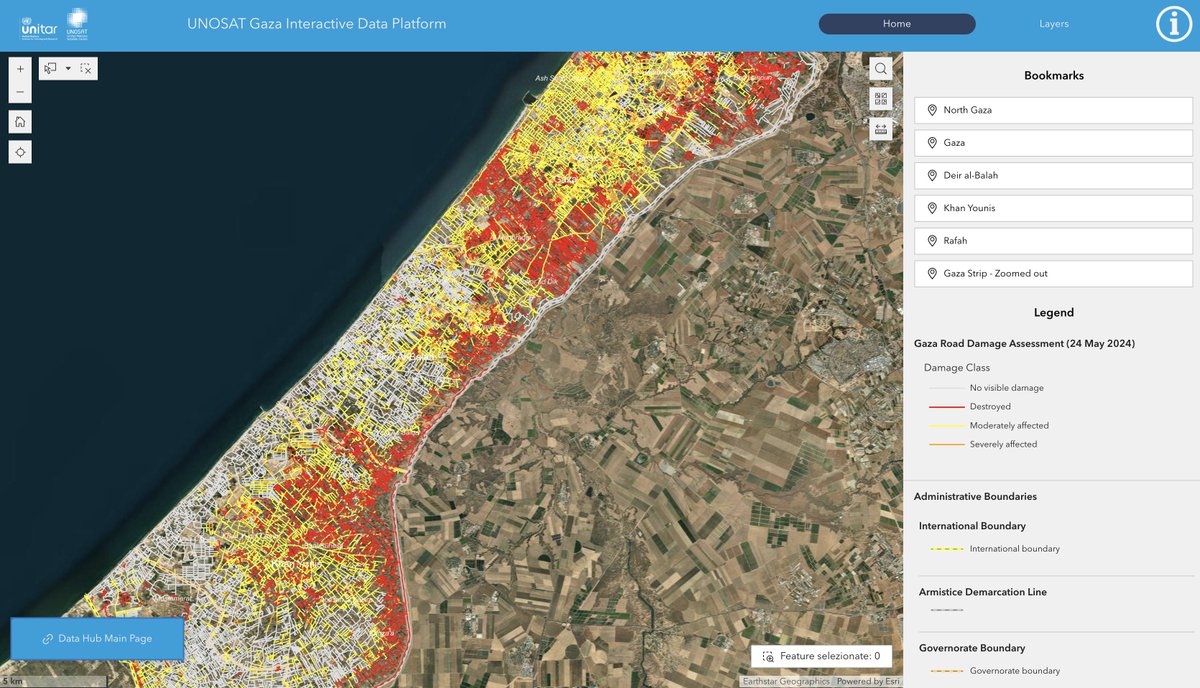Open the North Gaza bookmark

pyautogui.click(x=1052, y=110)
